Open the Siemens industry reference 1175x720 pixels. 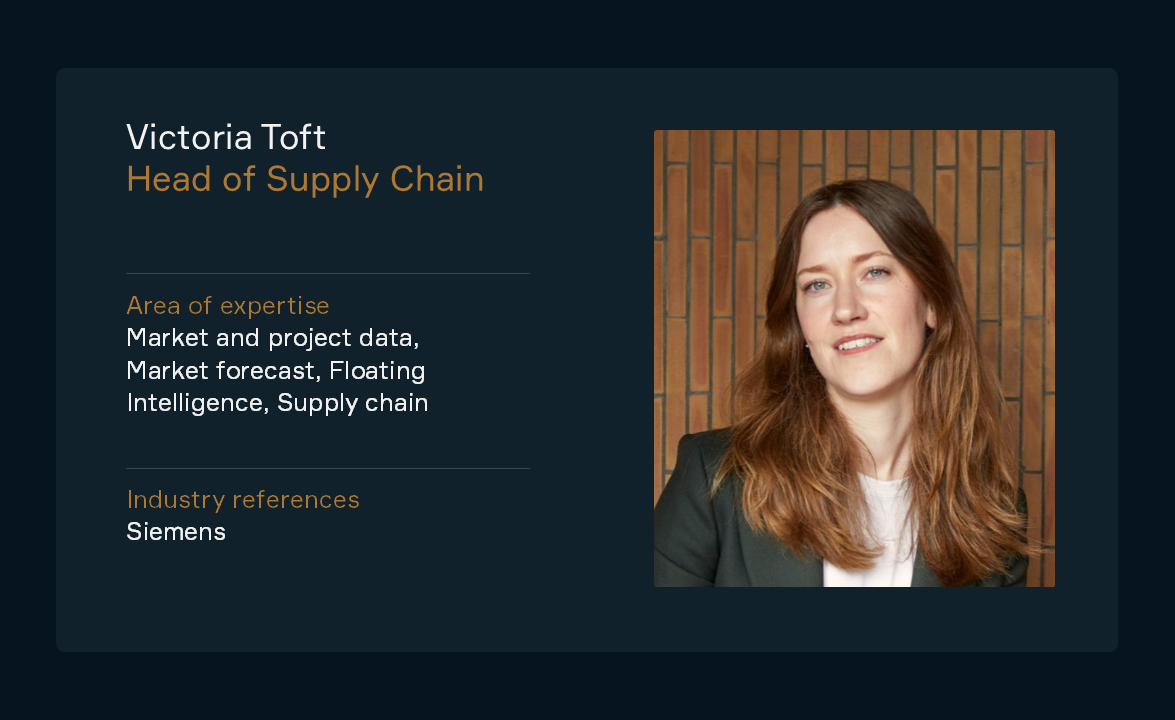click(x=176, y=532)
